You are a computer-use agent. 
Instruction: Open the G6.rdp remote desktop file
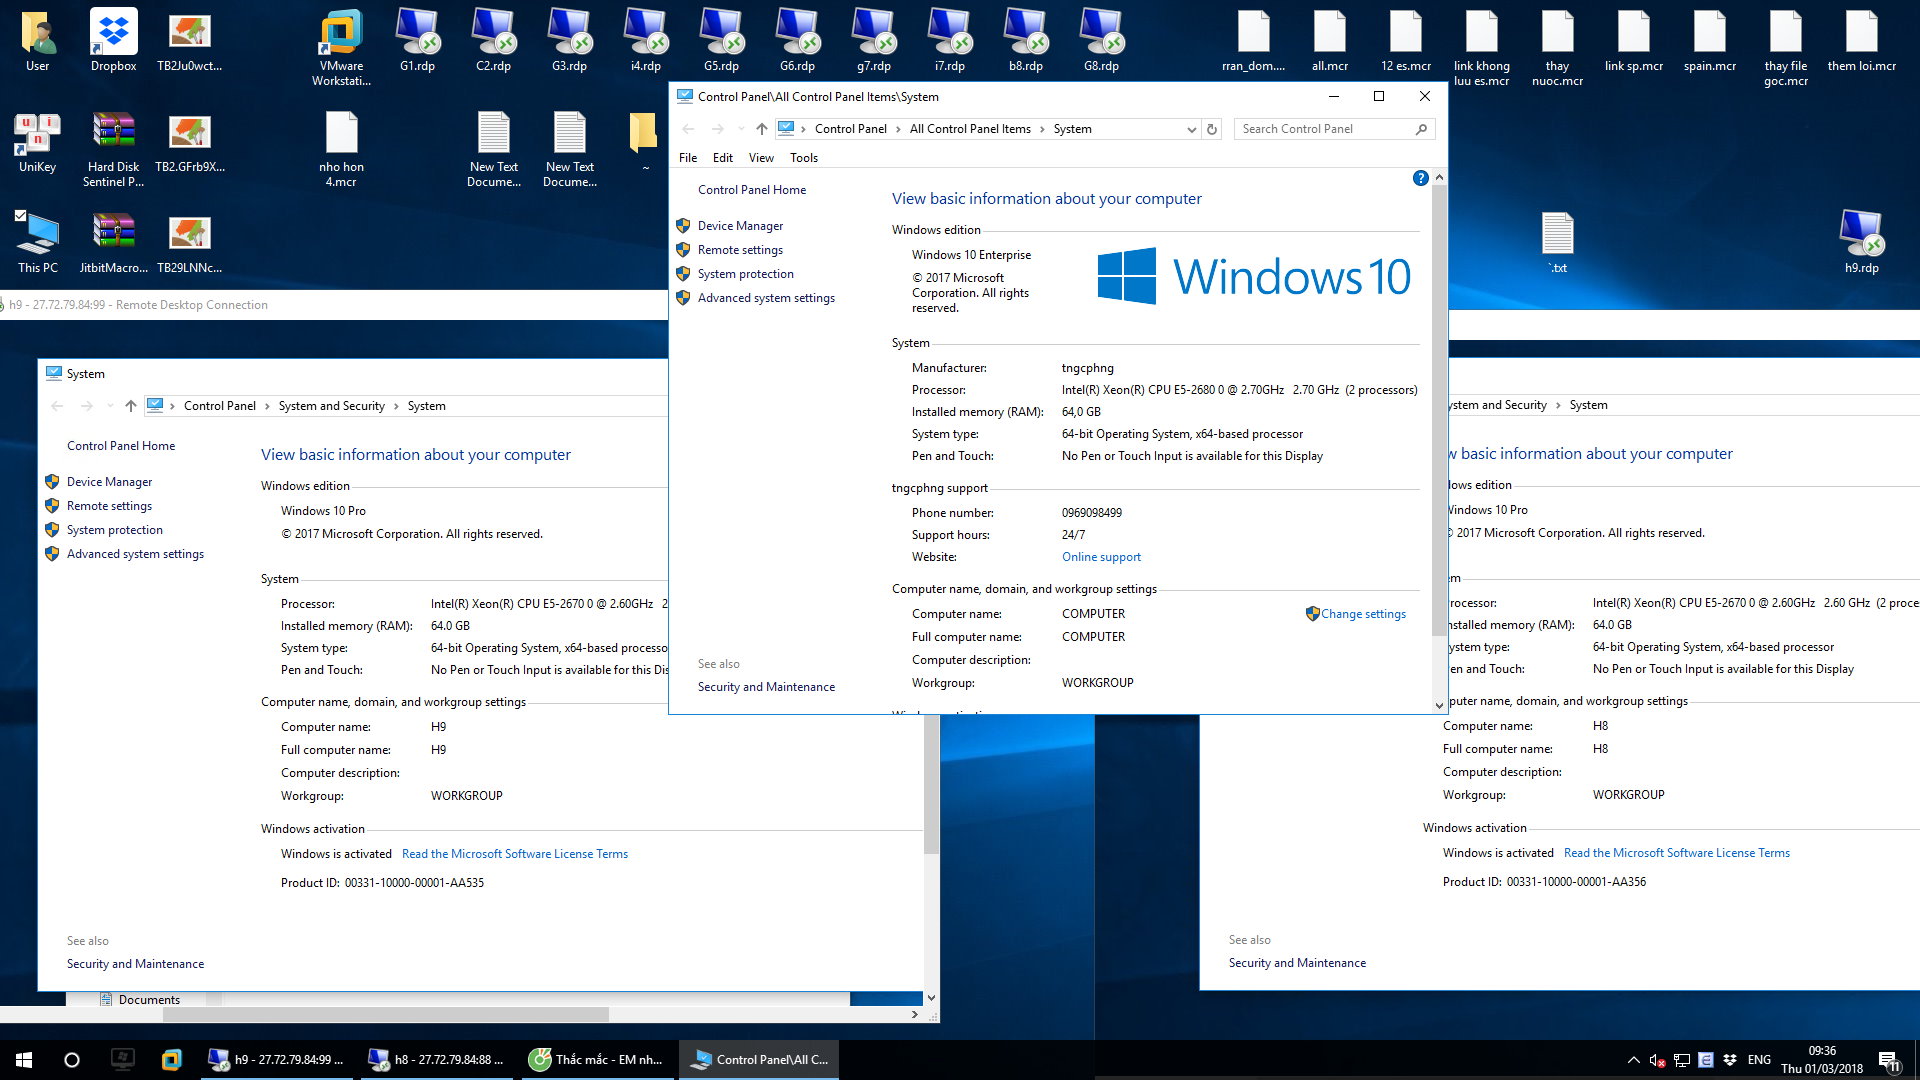(797, 40)
